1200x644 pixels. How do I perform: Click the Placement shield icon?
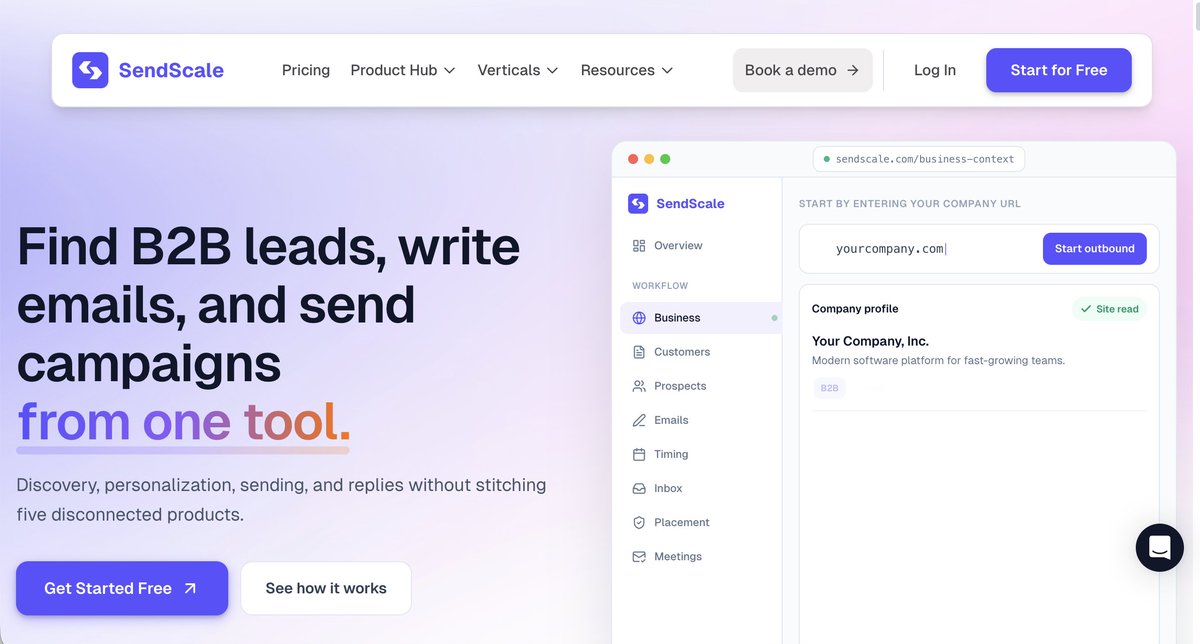[x=639, y=522]
